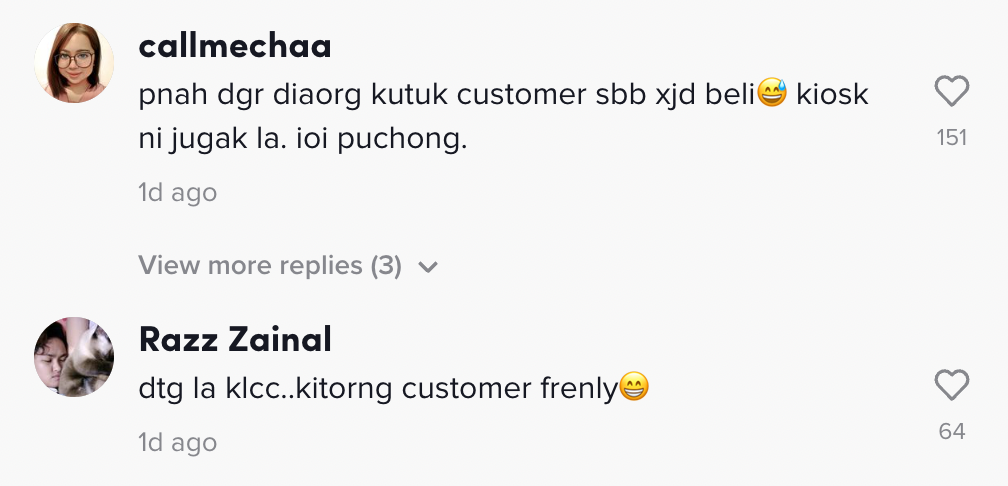Screen dimensions: 1008x486
Task: Visit the Razz Zainal username link
Action: (235, 340)
